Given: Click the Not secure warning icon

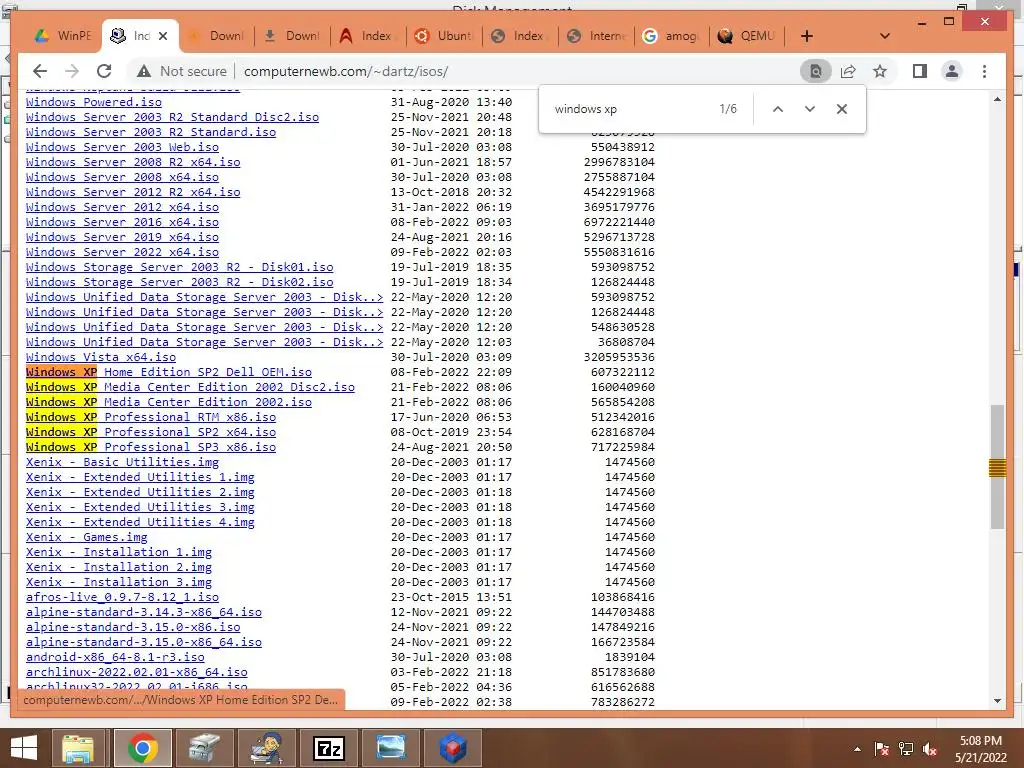Looking at the screenshot, I should tap(144, 71).
